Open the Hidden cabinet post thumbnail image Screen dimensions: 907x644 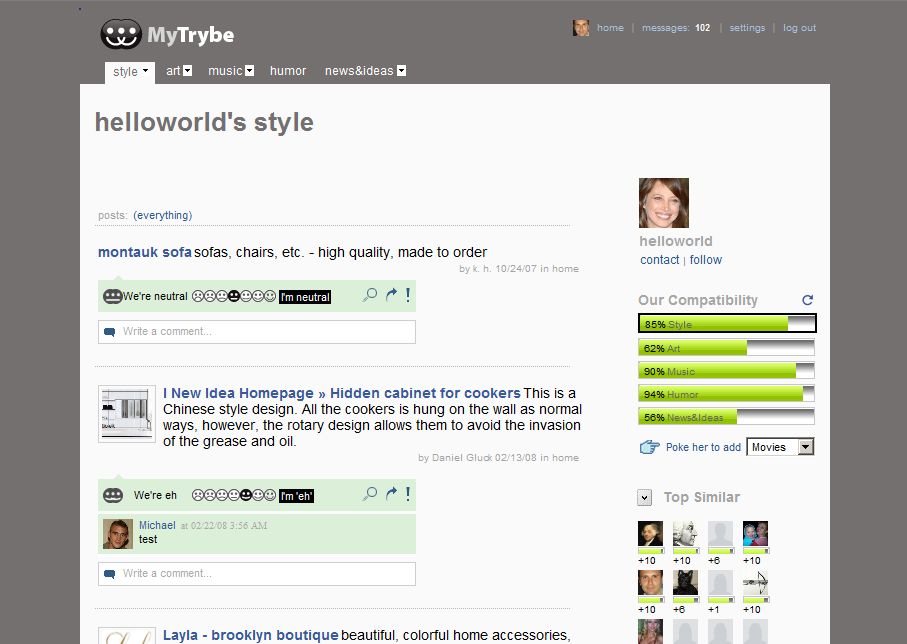127,414
